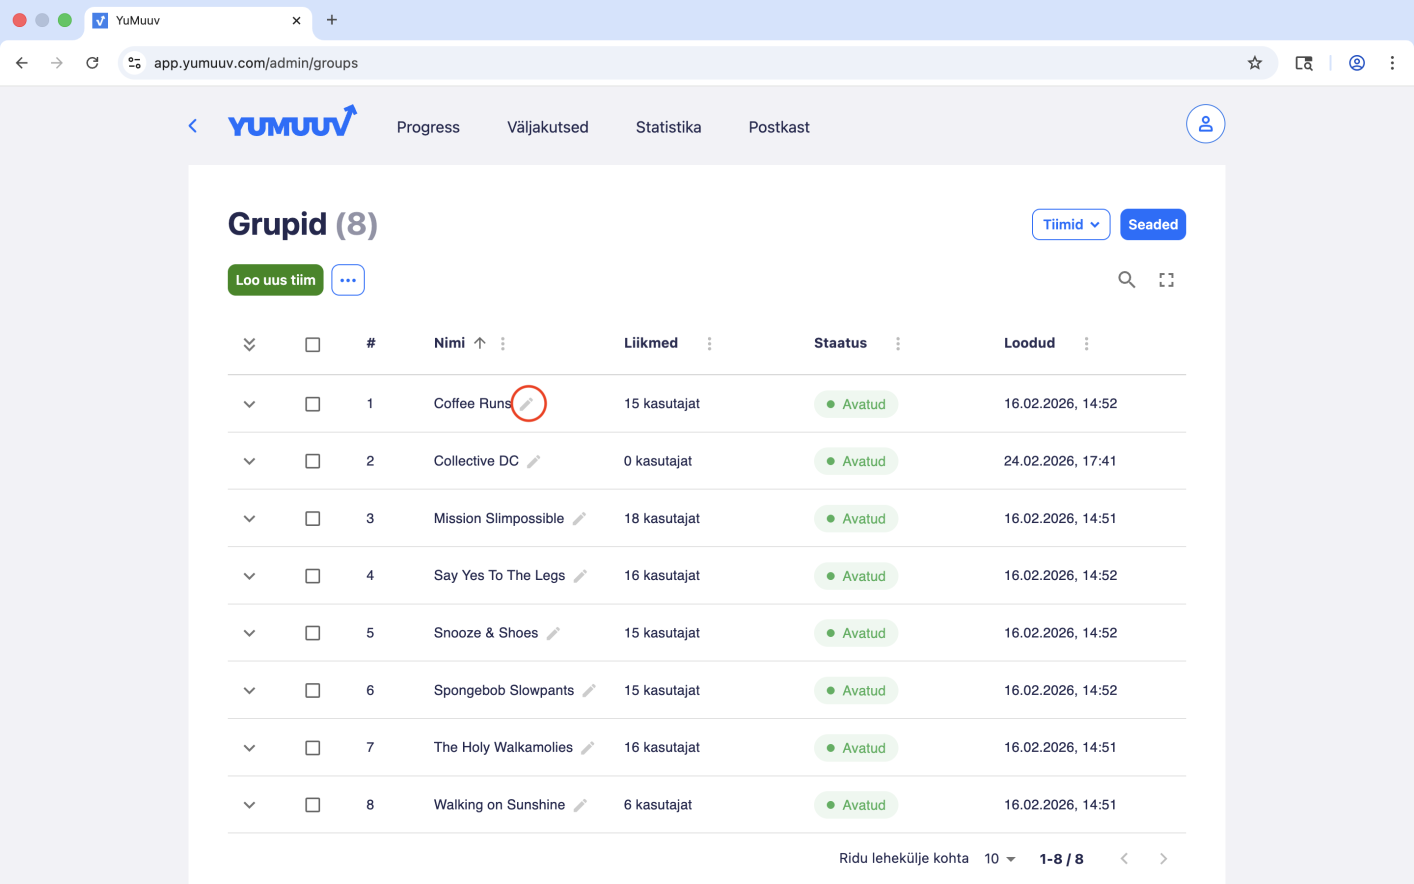Enter fullscreen table view

point(1166,280)
